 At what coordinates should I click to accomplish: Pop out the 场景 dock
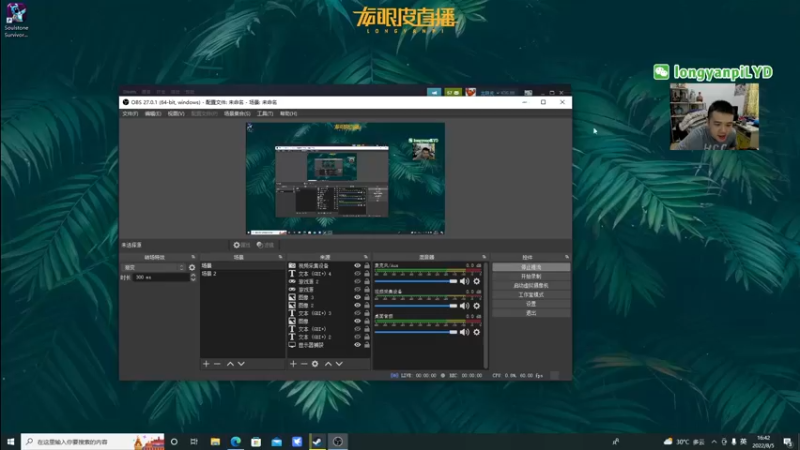280,257
